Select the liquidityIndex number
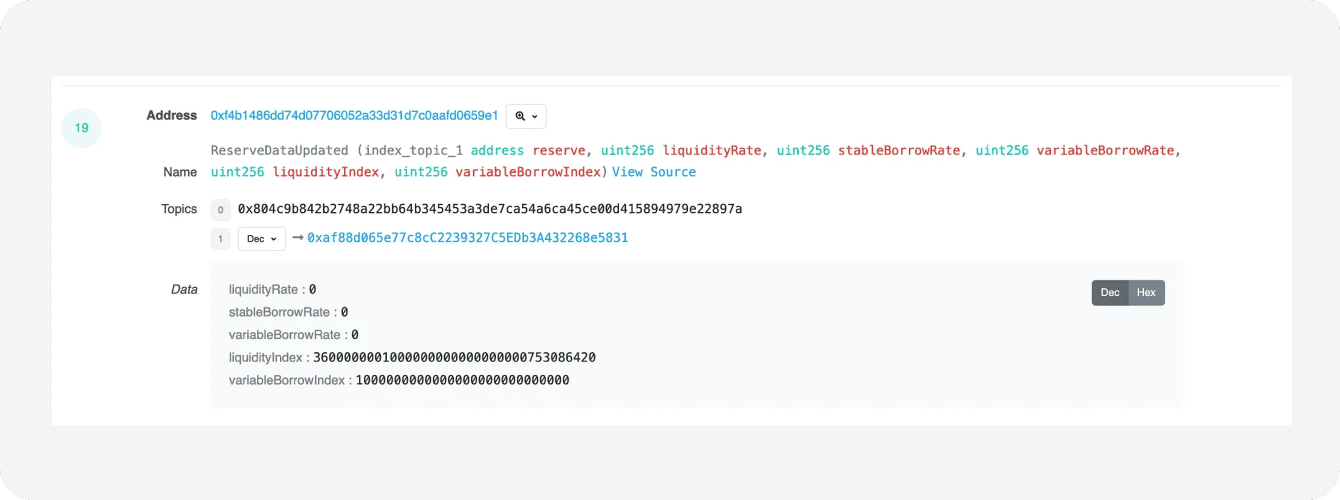1340x500 pixels. click(455, 357)
